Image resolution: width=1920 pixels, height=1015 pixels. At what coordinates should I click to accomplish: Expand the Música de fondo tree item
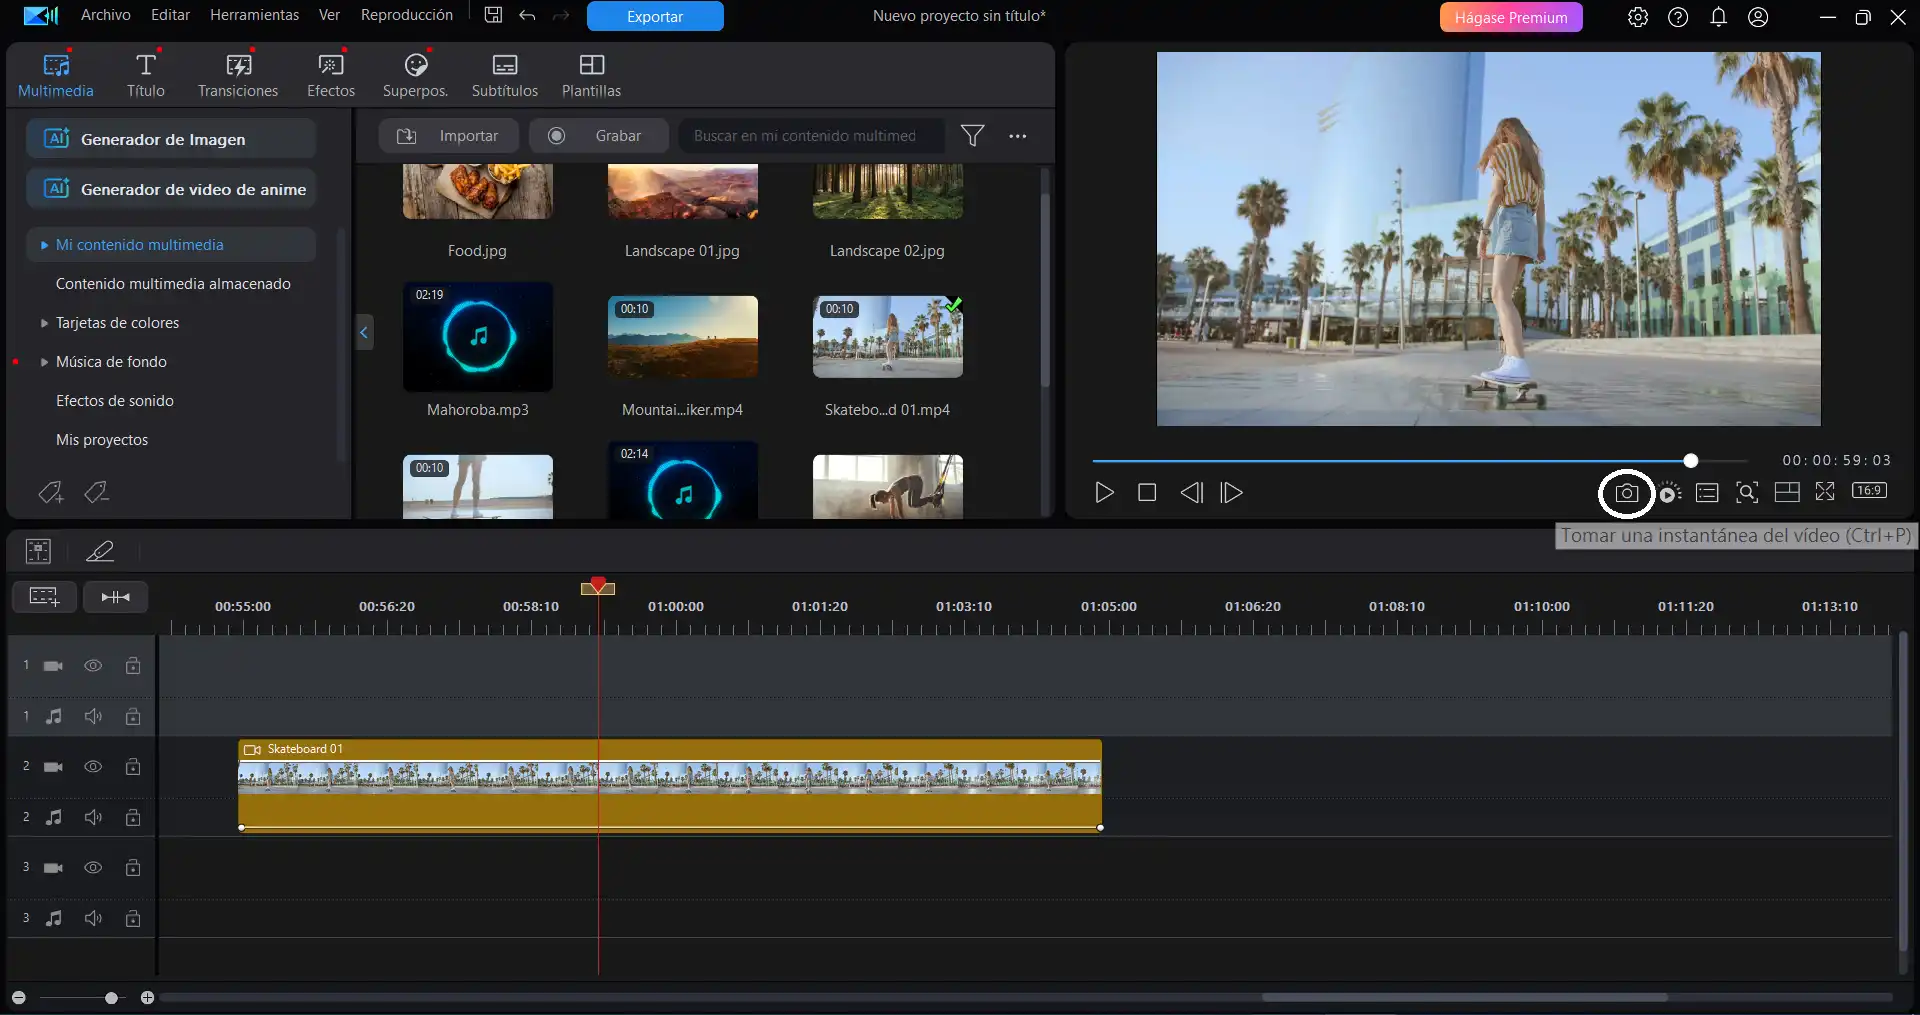tap(45, 362)
